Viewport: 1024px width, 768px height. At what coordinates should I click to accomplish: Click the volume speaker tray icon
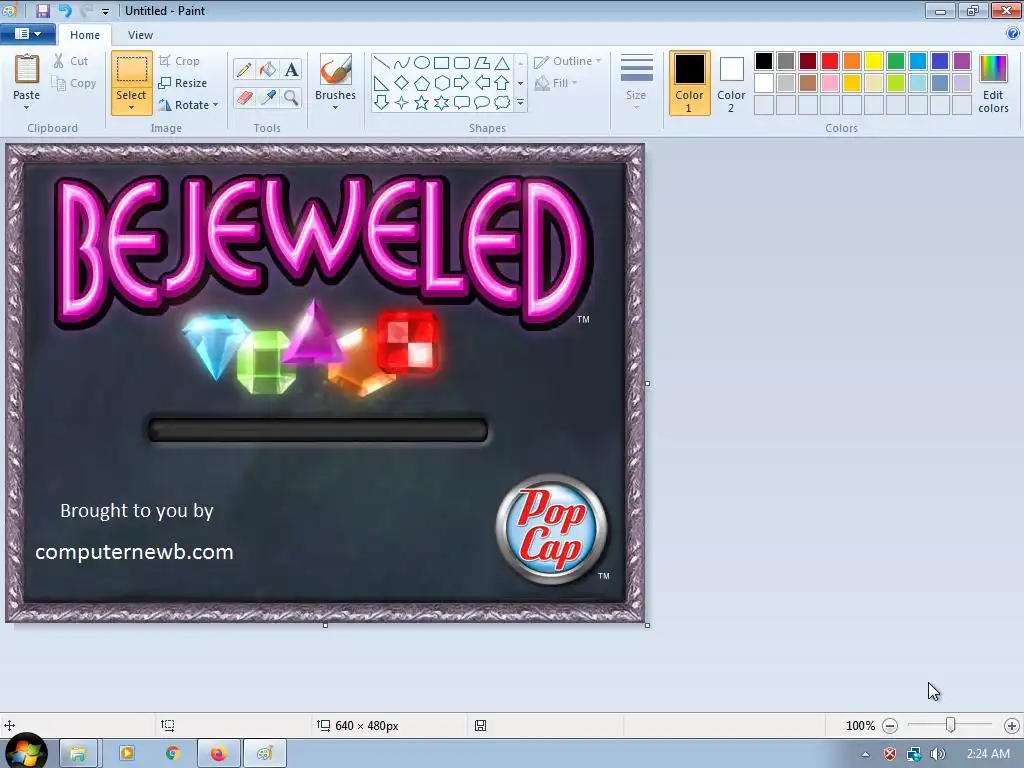pyautogui.click(x=938, y=754)
